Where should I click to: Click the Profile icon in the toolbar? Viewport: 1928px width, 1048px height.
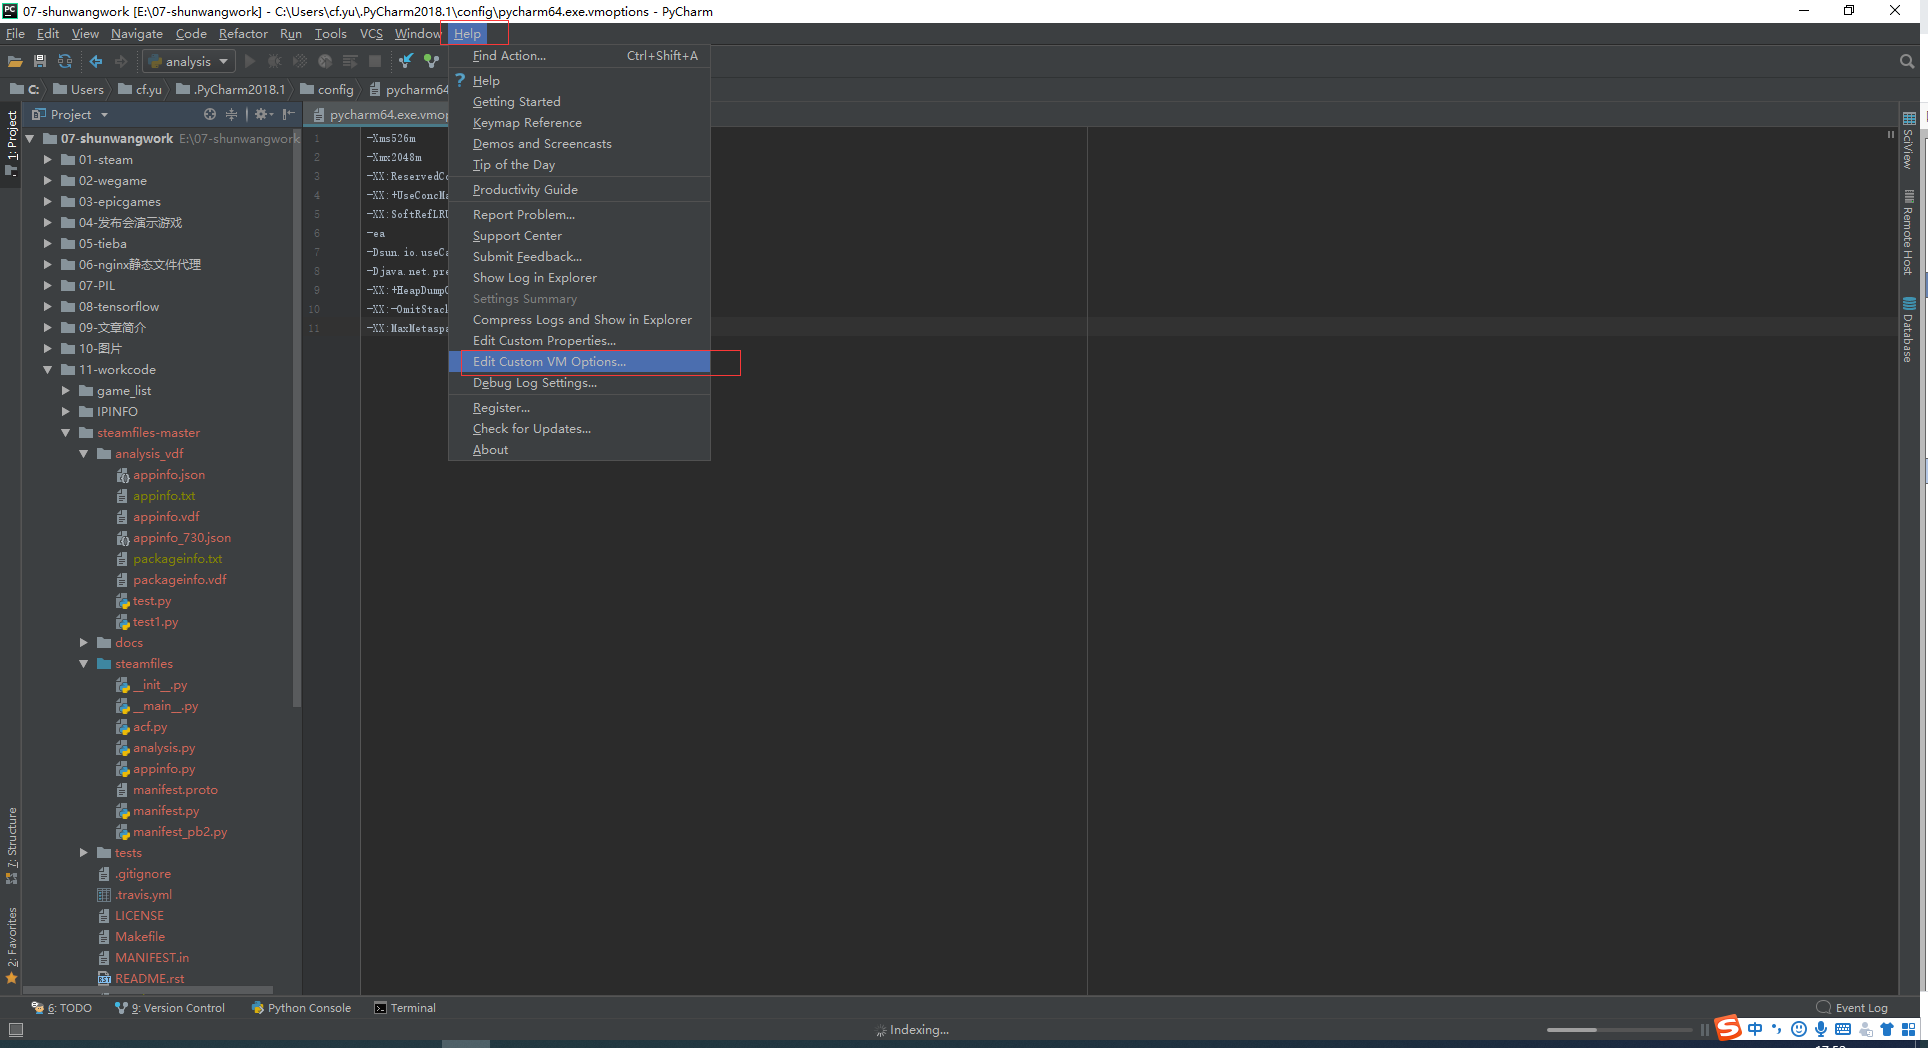point(325,62)
